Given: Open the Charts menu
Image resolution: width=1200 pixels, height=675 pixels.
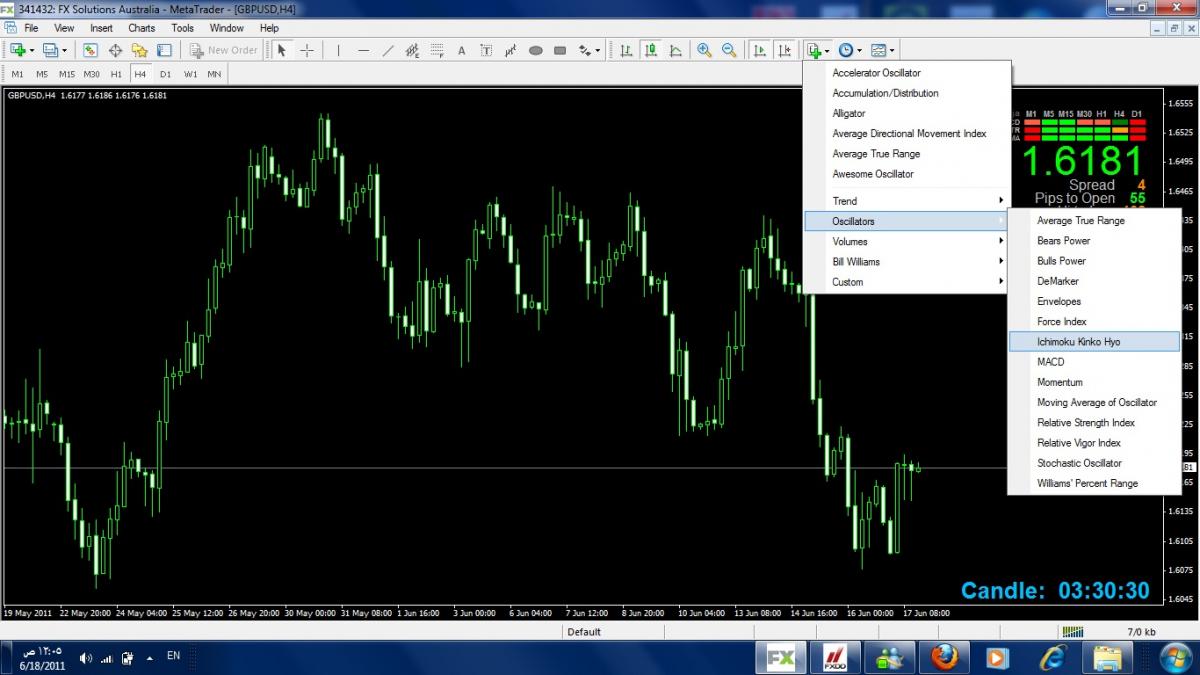Looking at the screenshot, I should coord(141,28).
